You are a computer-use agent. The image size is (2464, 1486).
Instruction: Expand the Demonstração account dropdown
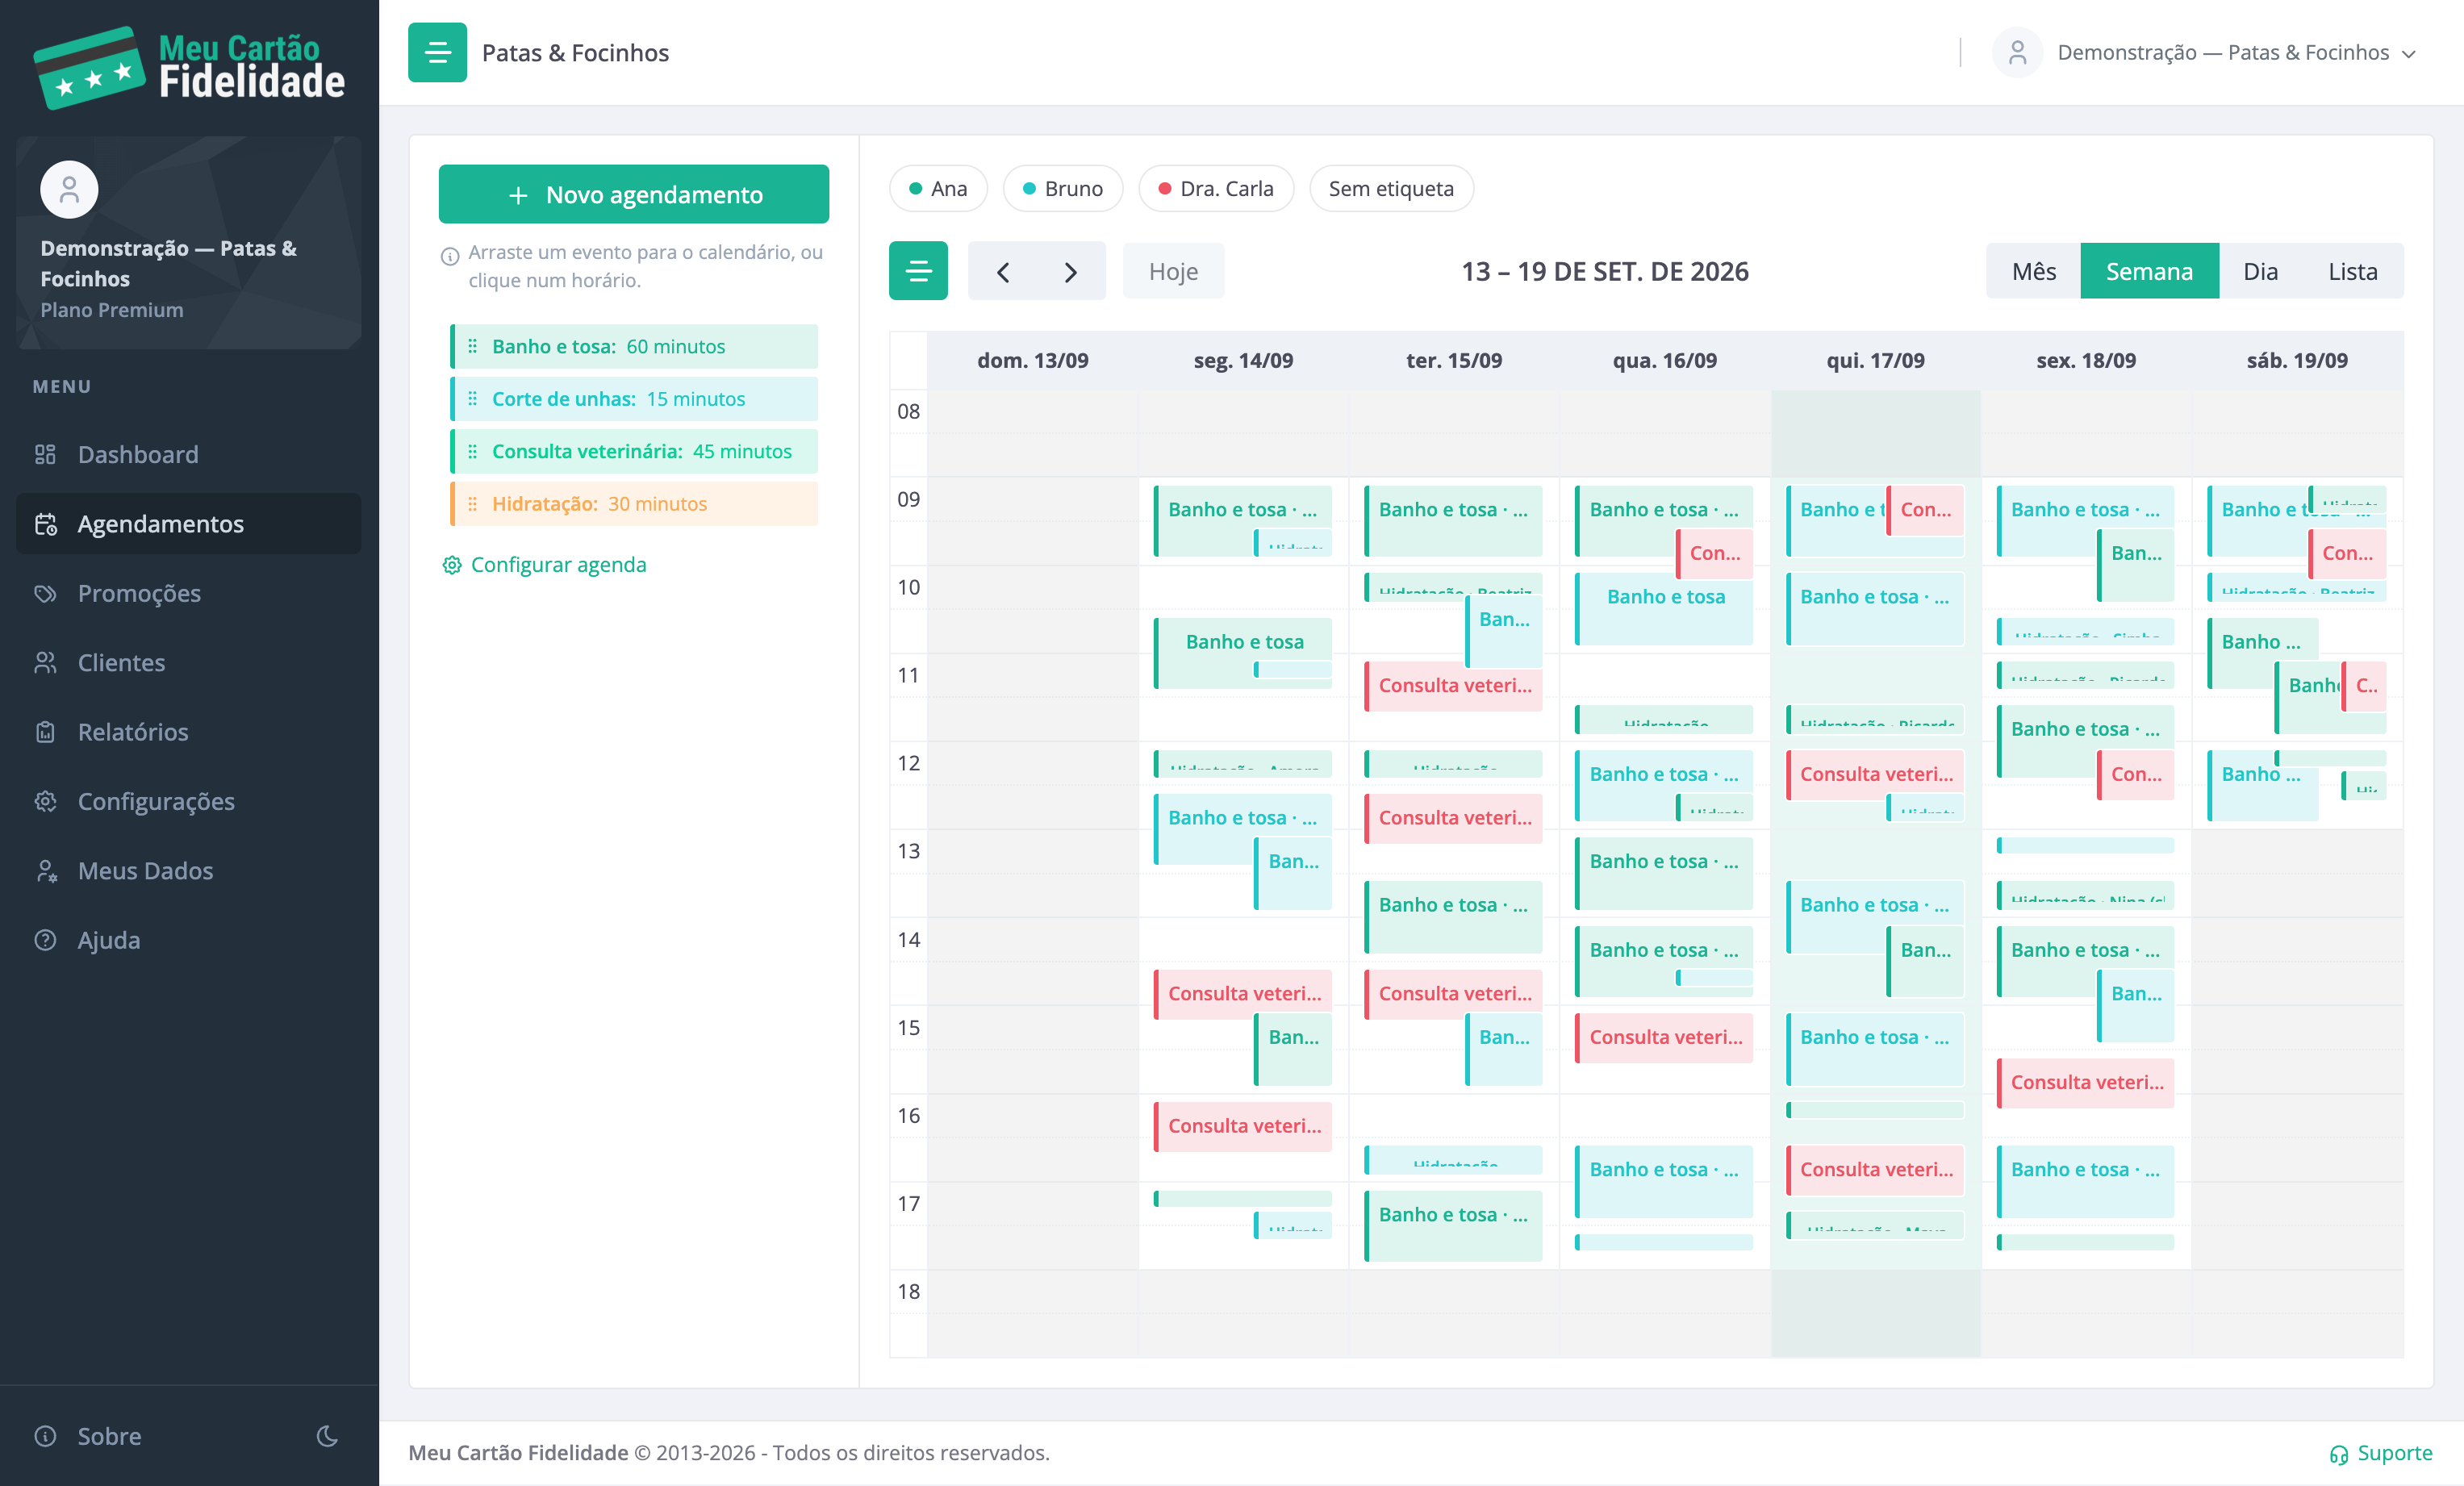(x=2206, y=52)
